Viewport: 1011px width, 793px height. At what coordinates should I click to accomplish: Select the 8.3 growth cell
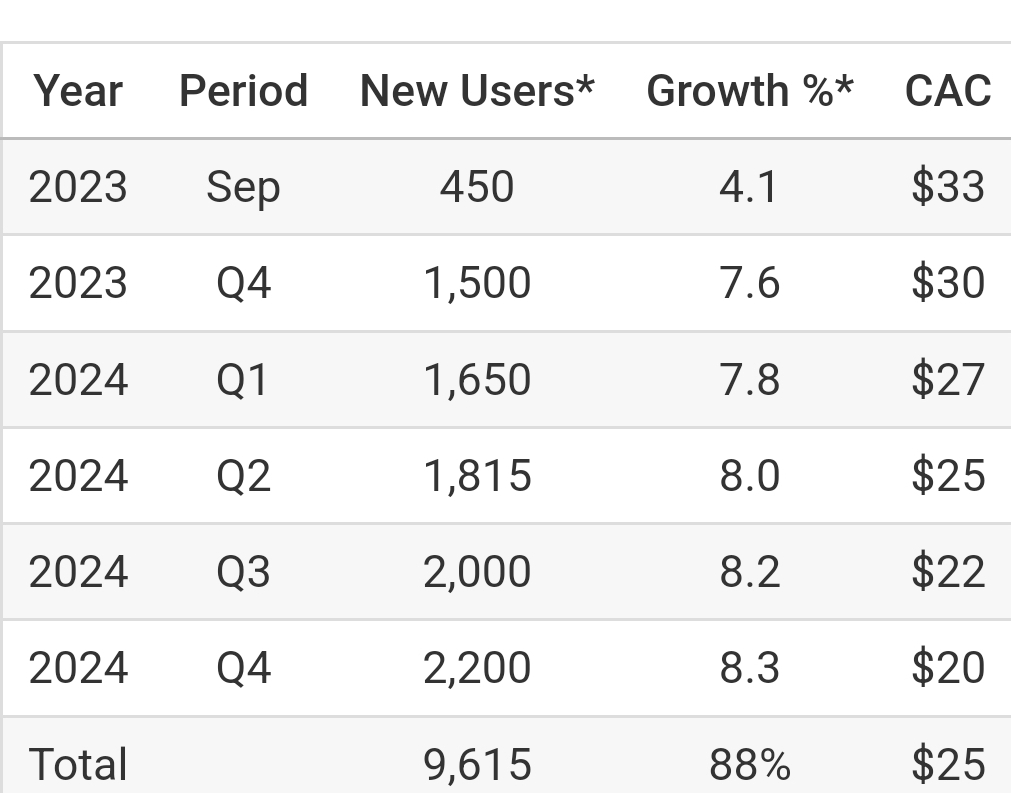pos(750,668)
